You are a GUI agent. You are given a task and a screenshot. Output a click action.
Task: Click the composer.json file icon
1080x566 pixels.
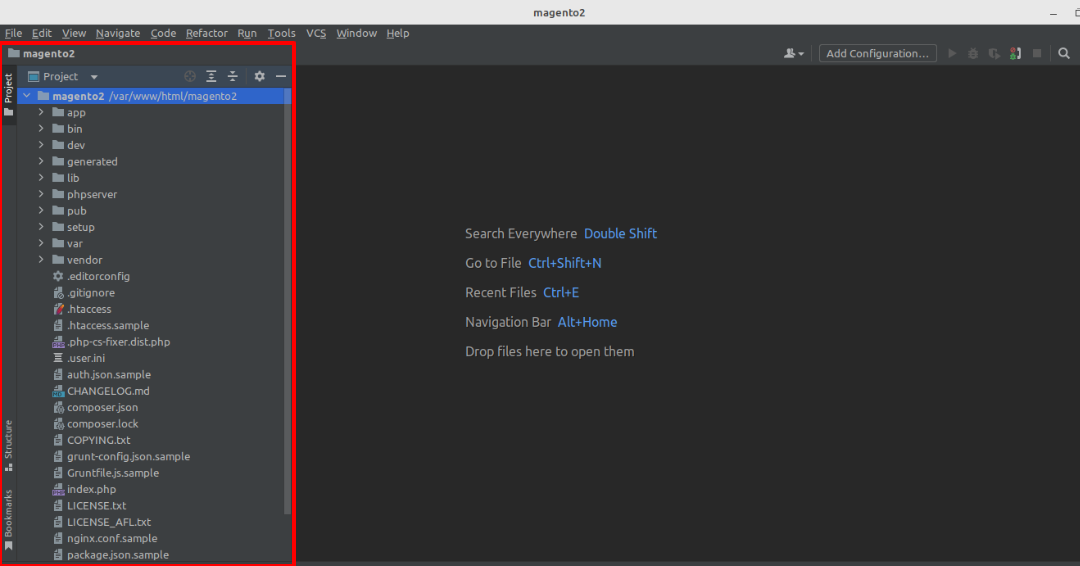(59, 408)
